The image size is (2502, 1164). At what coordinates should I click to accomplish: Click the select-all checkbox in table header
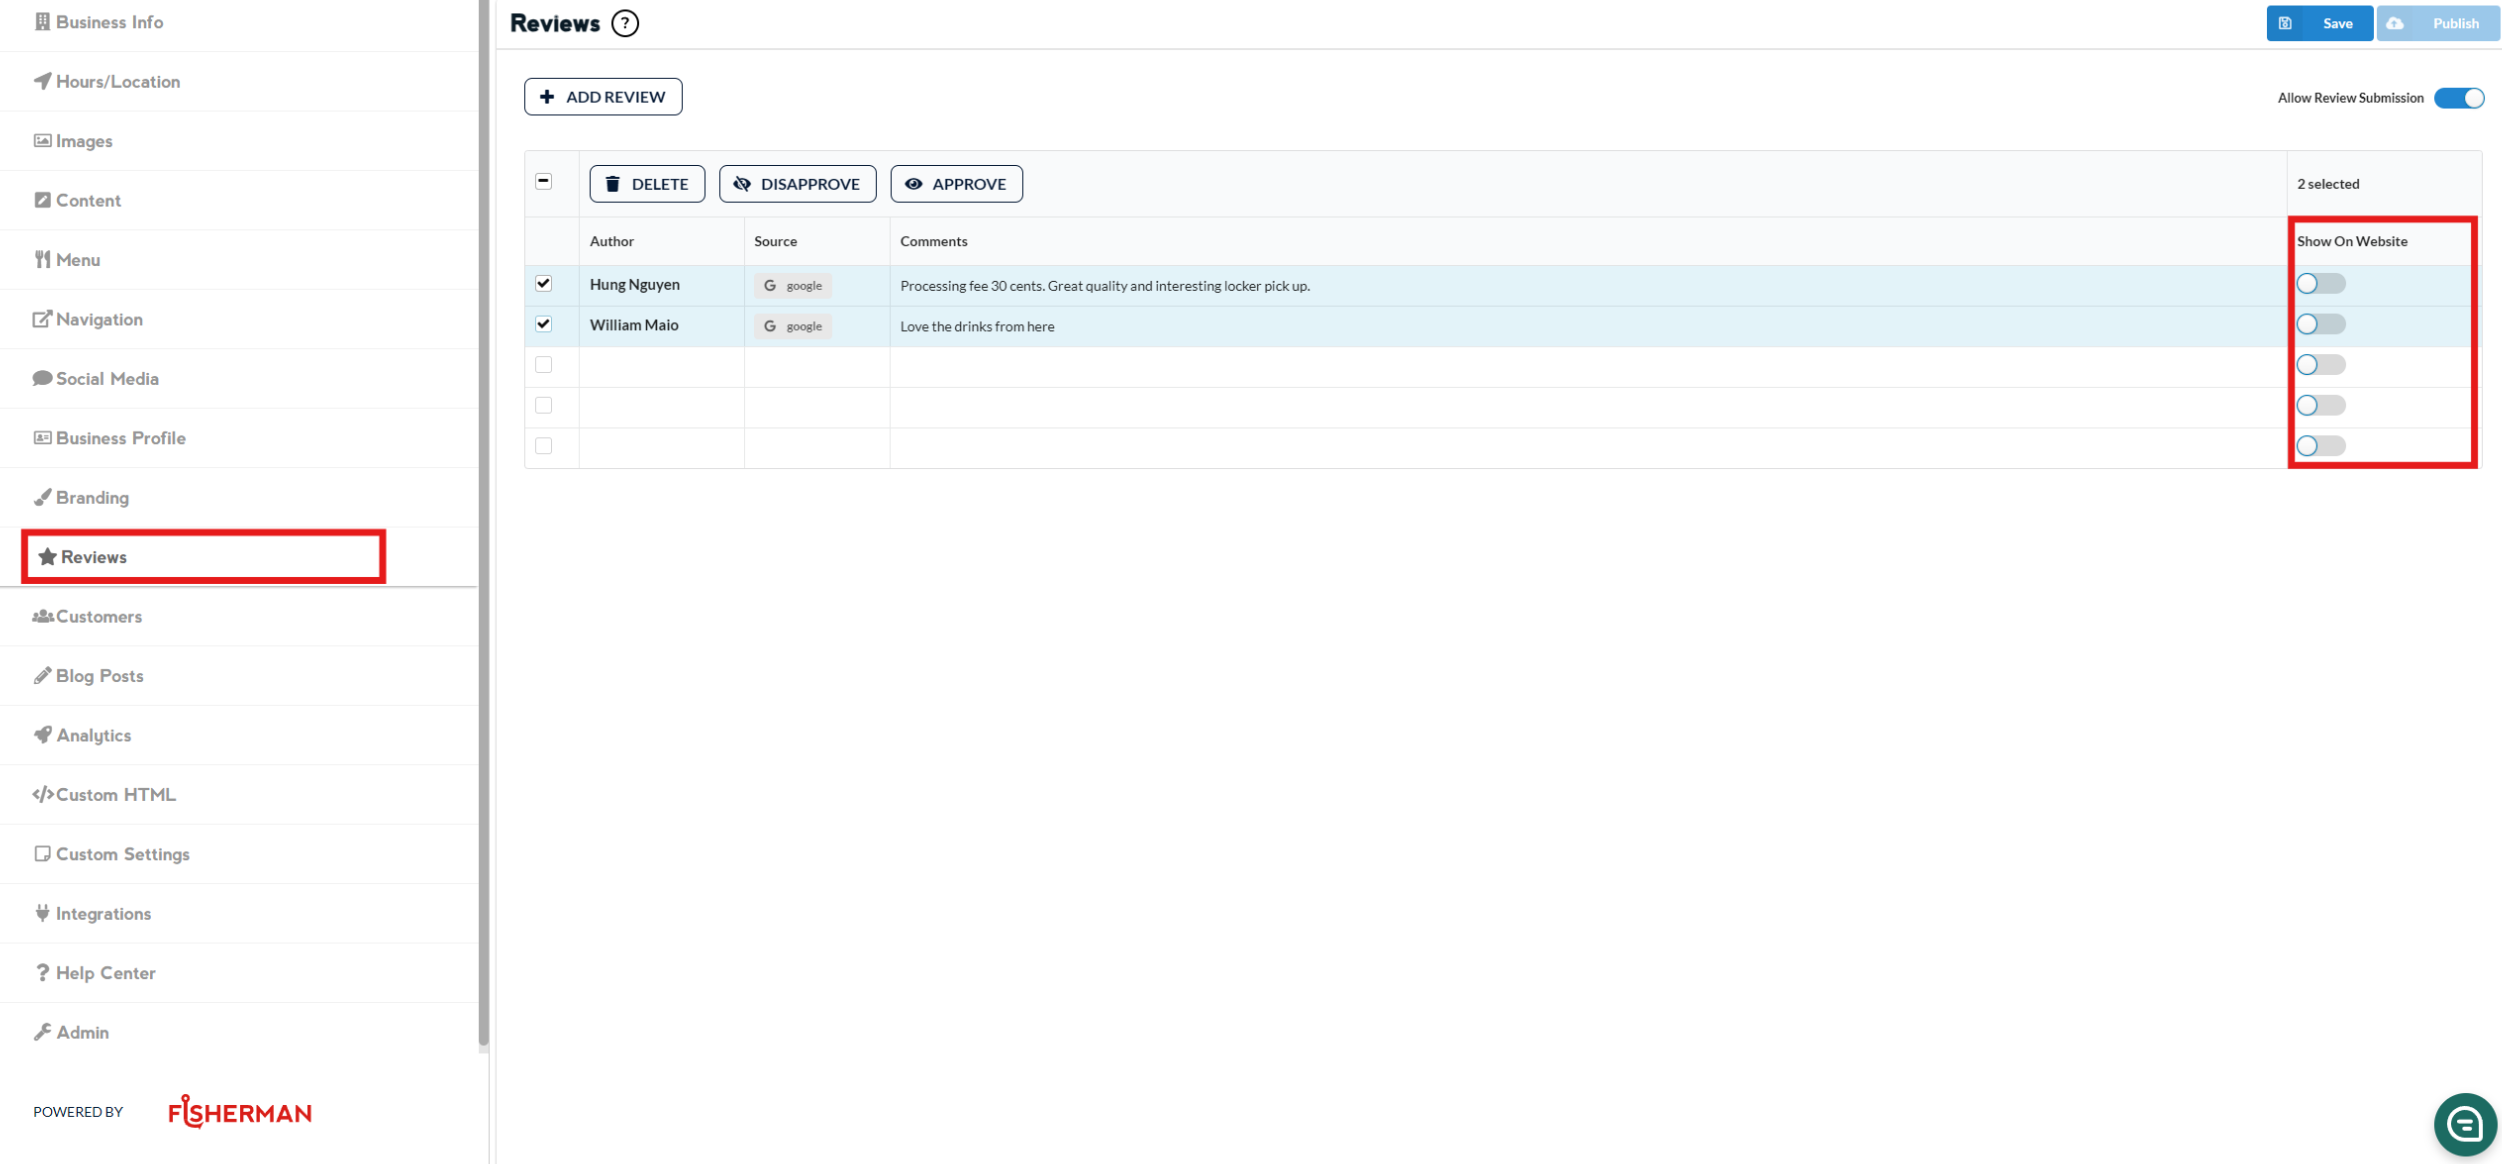pyautogui.click(x=543, y=182)
